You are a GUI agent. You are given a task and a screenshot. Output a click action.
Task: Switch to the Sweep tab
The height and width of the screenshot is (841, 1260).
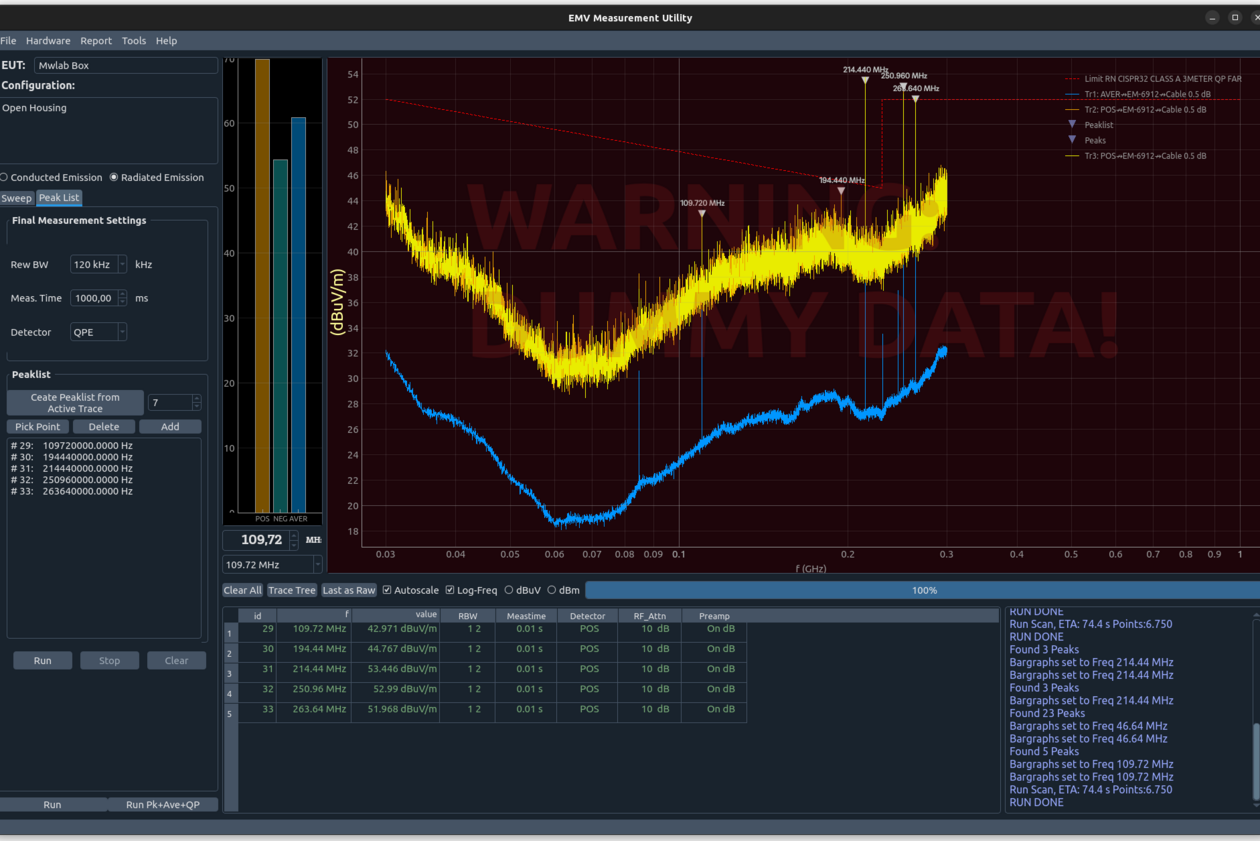point(16,198)
